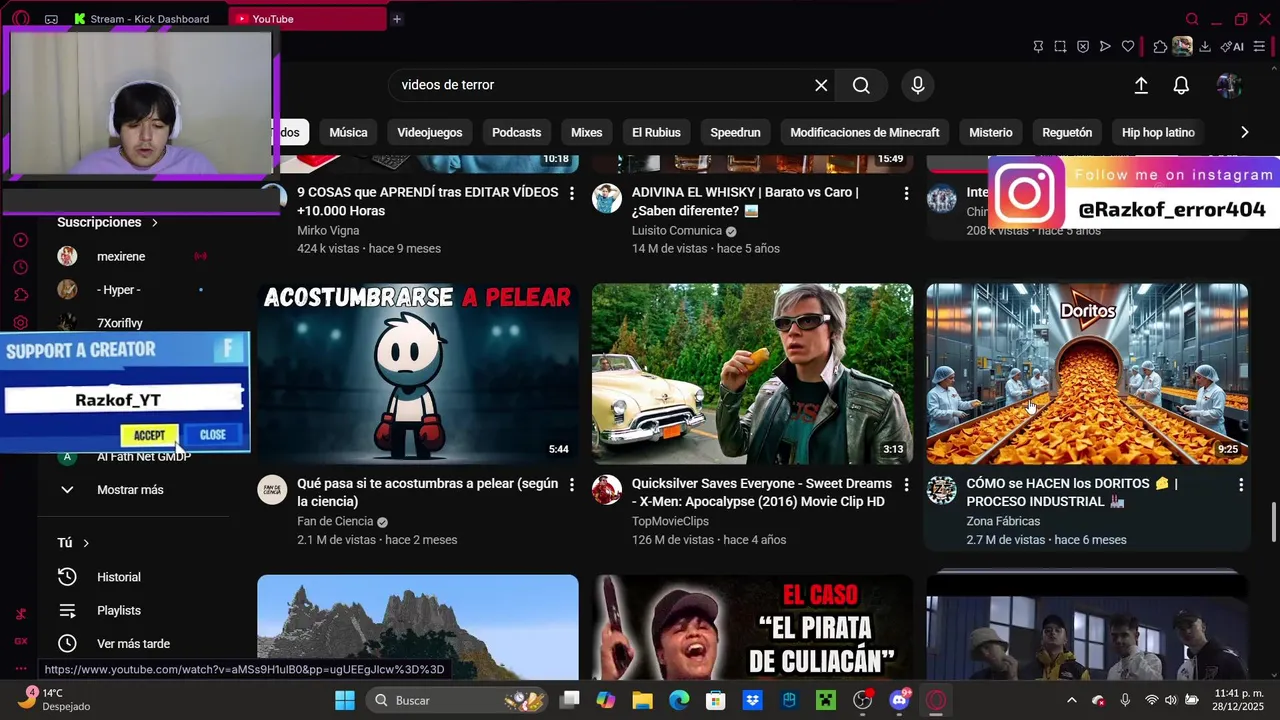Switch to the YouTube browser tab
This screenshot has width=1280, height=720.
(x=307, y=19)
